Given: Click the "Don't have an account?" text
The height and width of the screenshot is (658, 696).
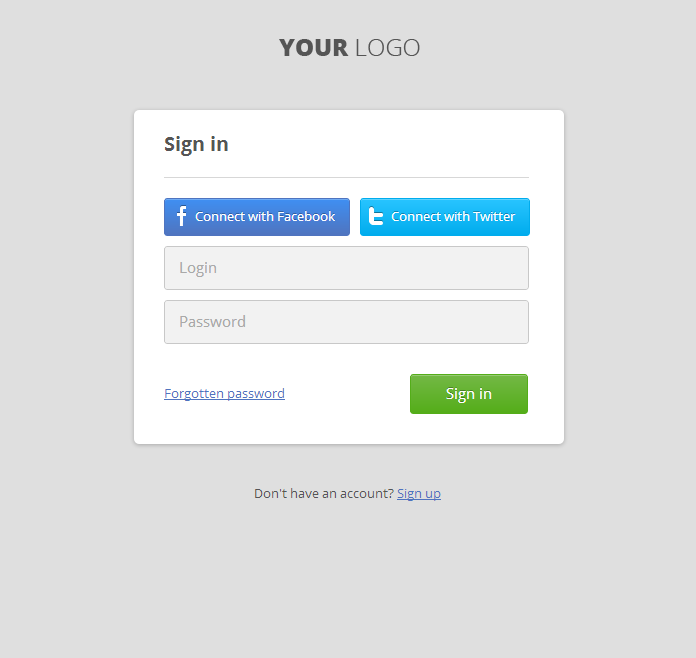Looking at the screenshot, I should click(x=323, y=494).
